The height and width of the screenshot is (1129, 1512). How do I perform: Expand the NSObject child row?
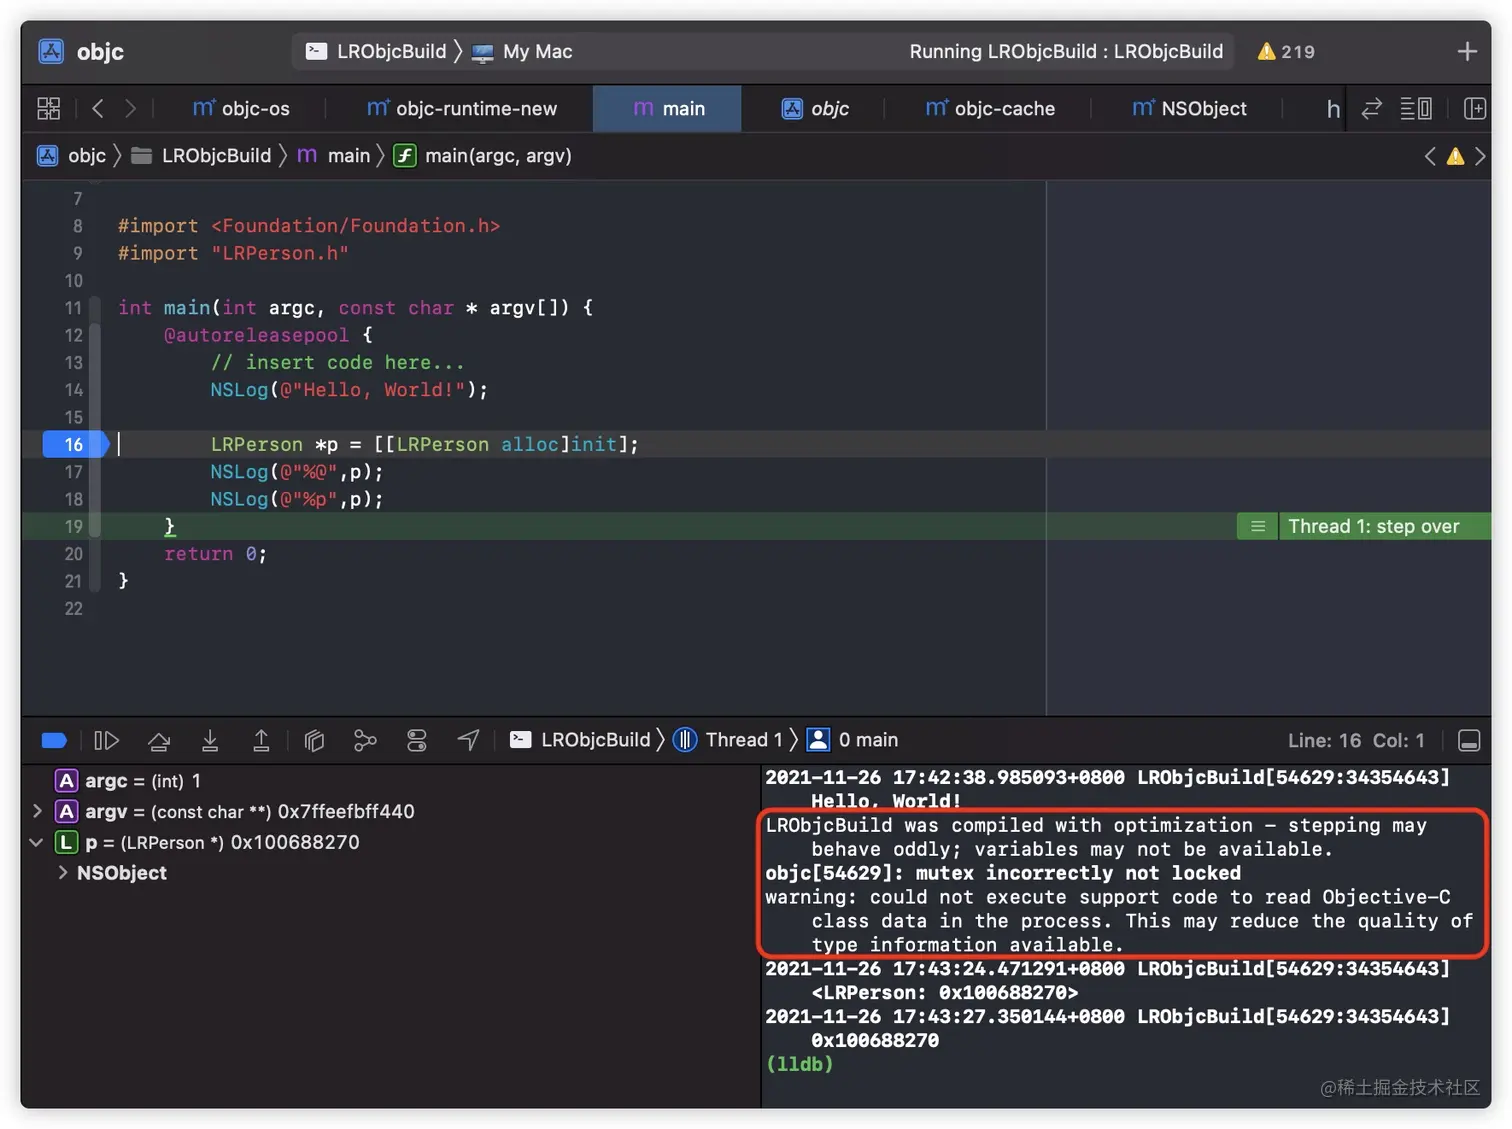(63, 873)
